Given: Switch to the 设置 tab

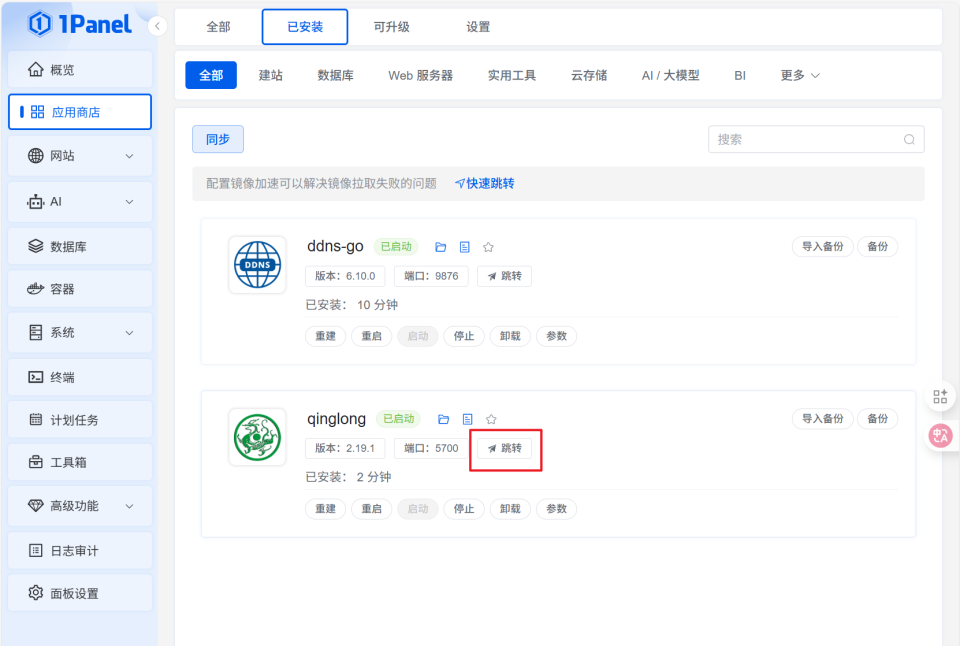Looking at the screenshot, I should tap(478, 27).
